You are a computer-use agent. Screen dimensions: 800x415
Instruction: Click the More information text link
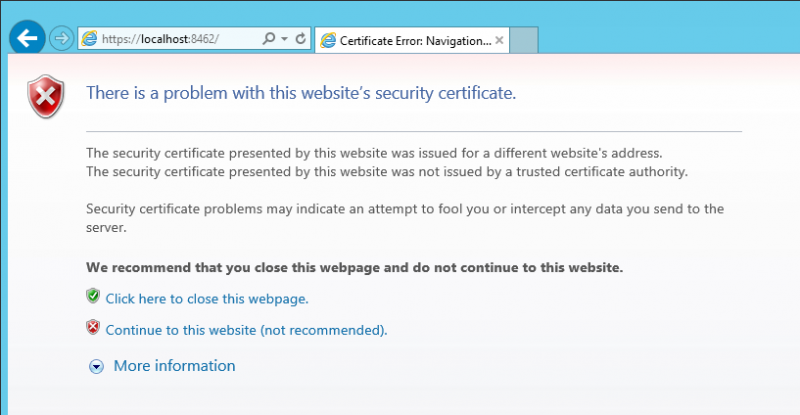click(174, 365)
